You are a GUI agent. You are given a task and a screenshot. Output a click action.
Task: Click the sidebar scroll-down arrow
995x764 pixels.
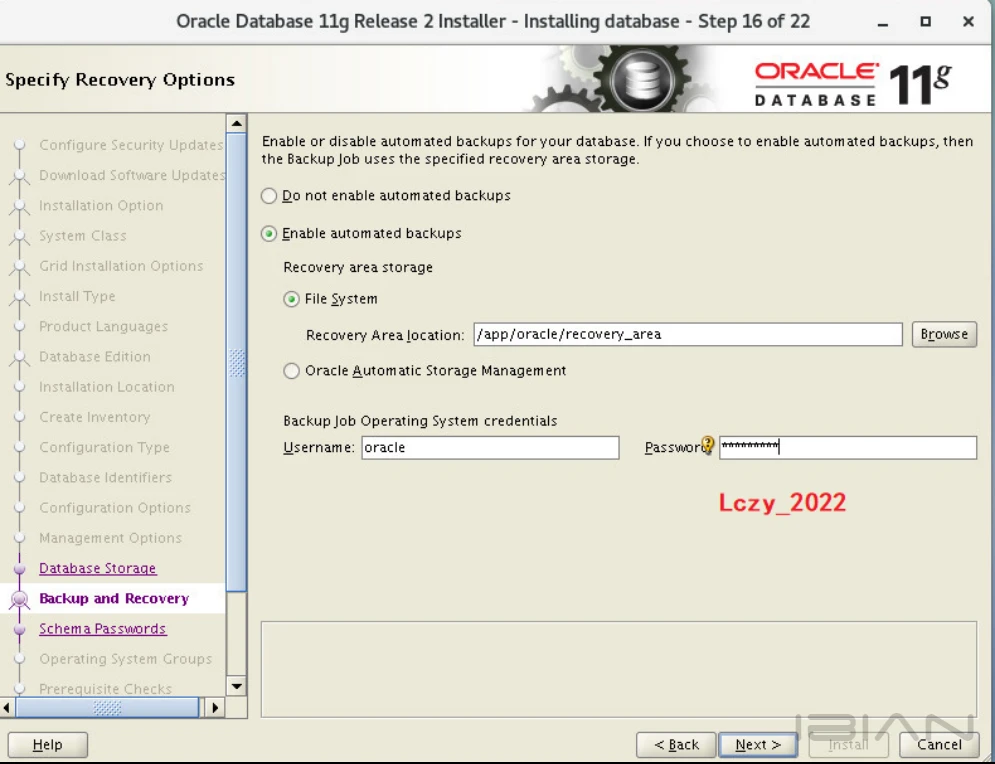[x=237, y=686]
